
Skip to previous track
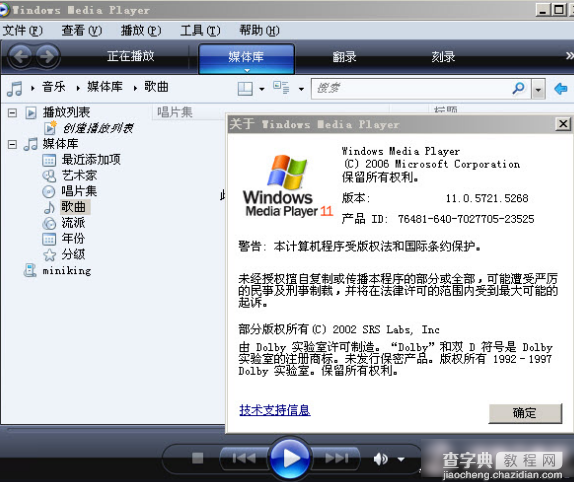point(244,458)
